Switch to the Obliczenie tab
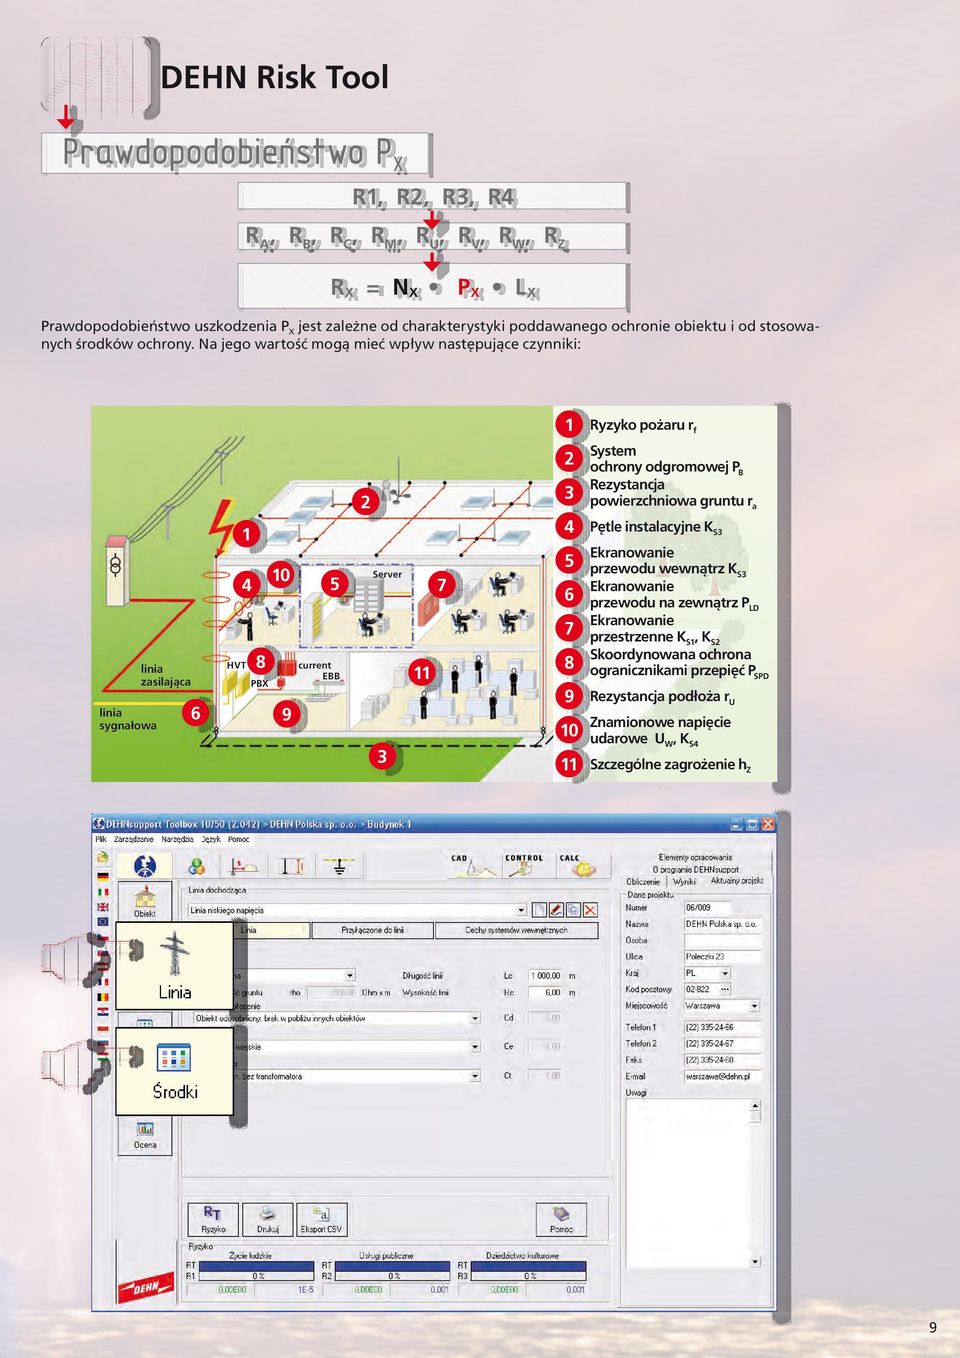Image resolution: width=960 pixels, height=1358 pixels. [x=642, y=882]
